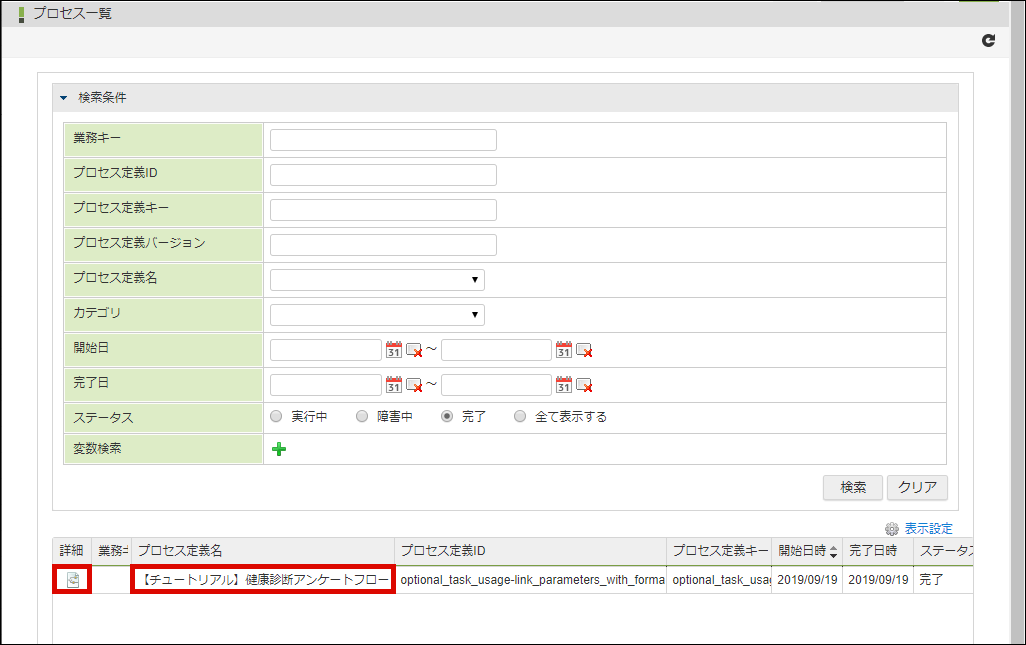Click the refresh icon at top right

click(x=988, y=41)
